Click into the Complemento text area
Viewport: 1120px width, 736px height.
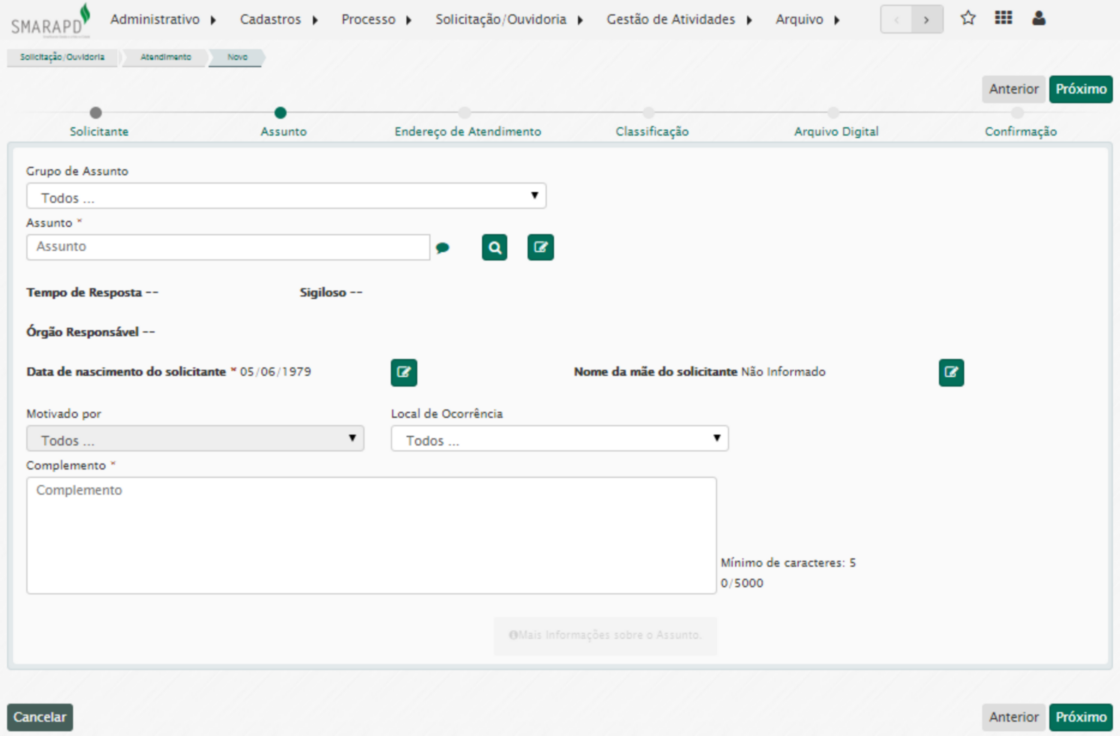(371, 535)
